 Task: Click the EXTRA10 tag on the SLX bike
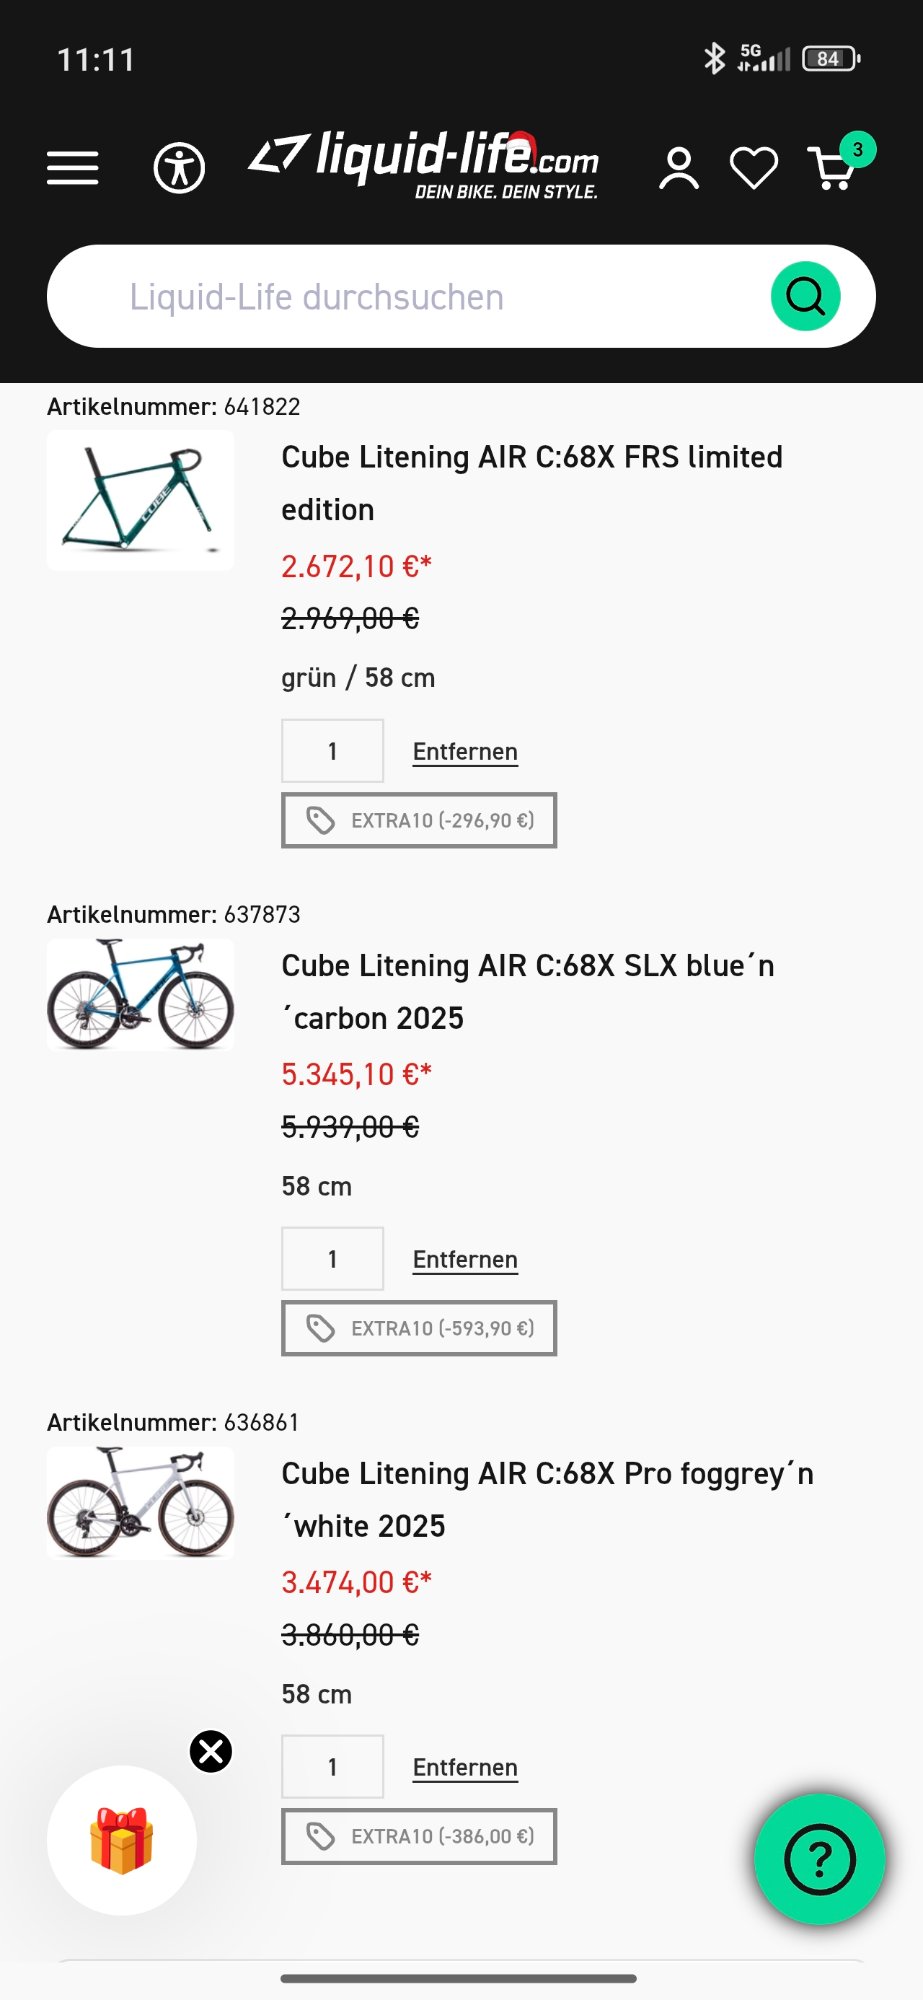[x=419, y=1328]
